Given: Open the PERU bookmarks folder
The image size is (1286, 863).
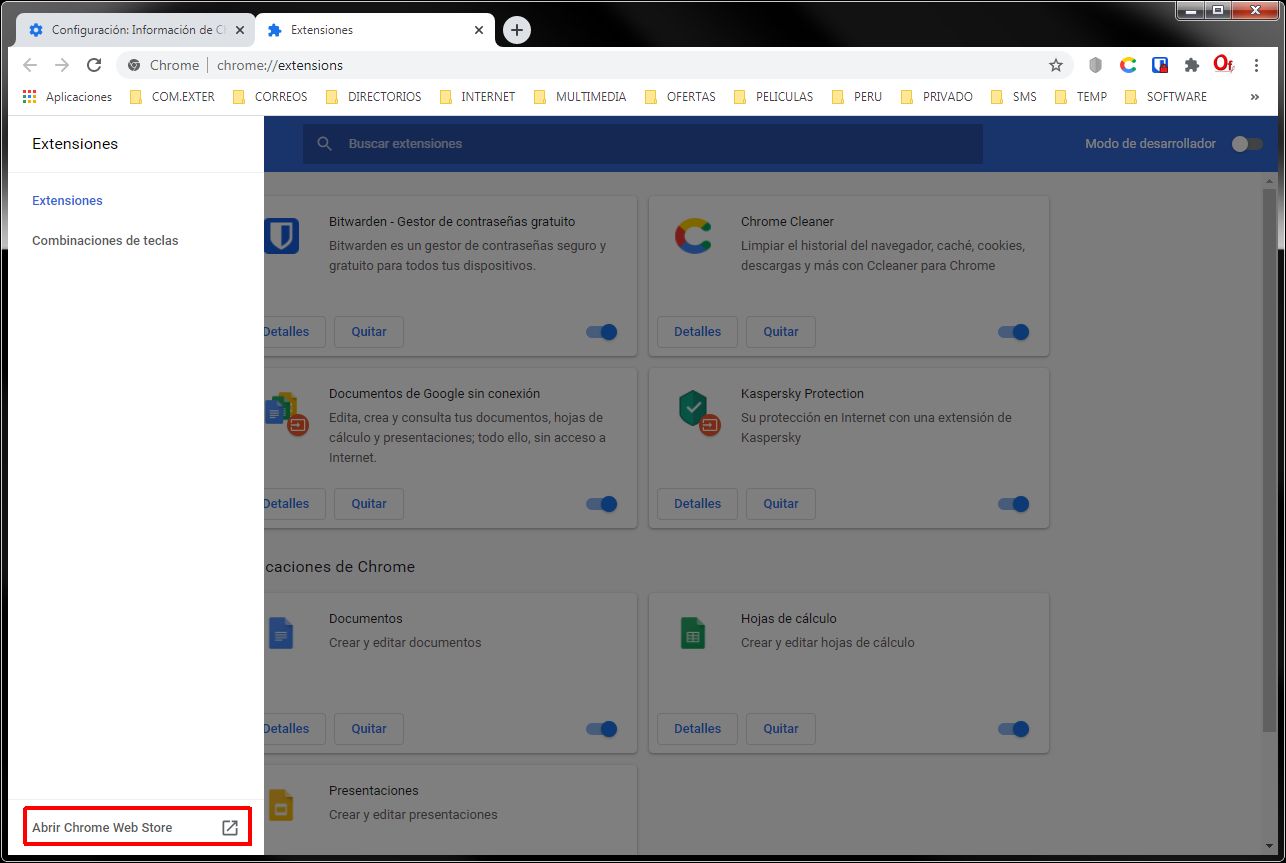Looking at the screenshot, I should (857, 97).
